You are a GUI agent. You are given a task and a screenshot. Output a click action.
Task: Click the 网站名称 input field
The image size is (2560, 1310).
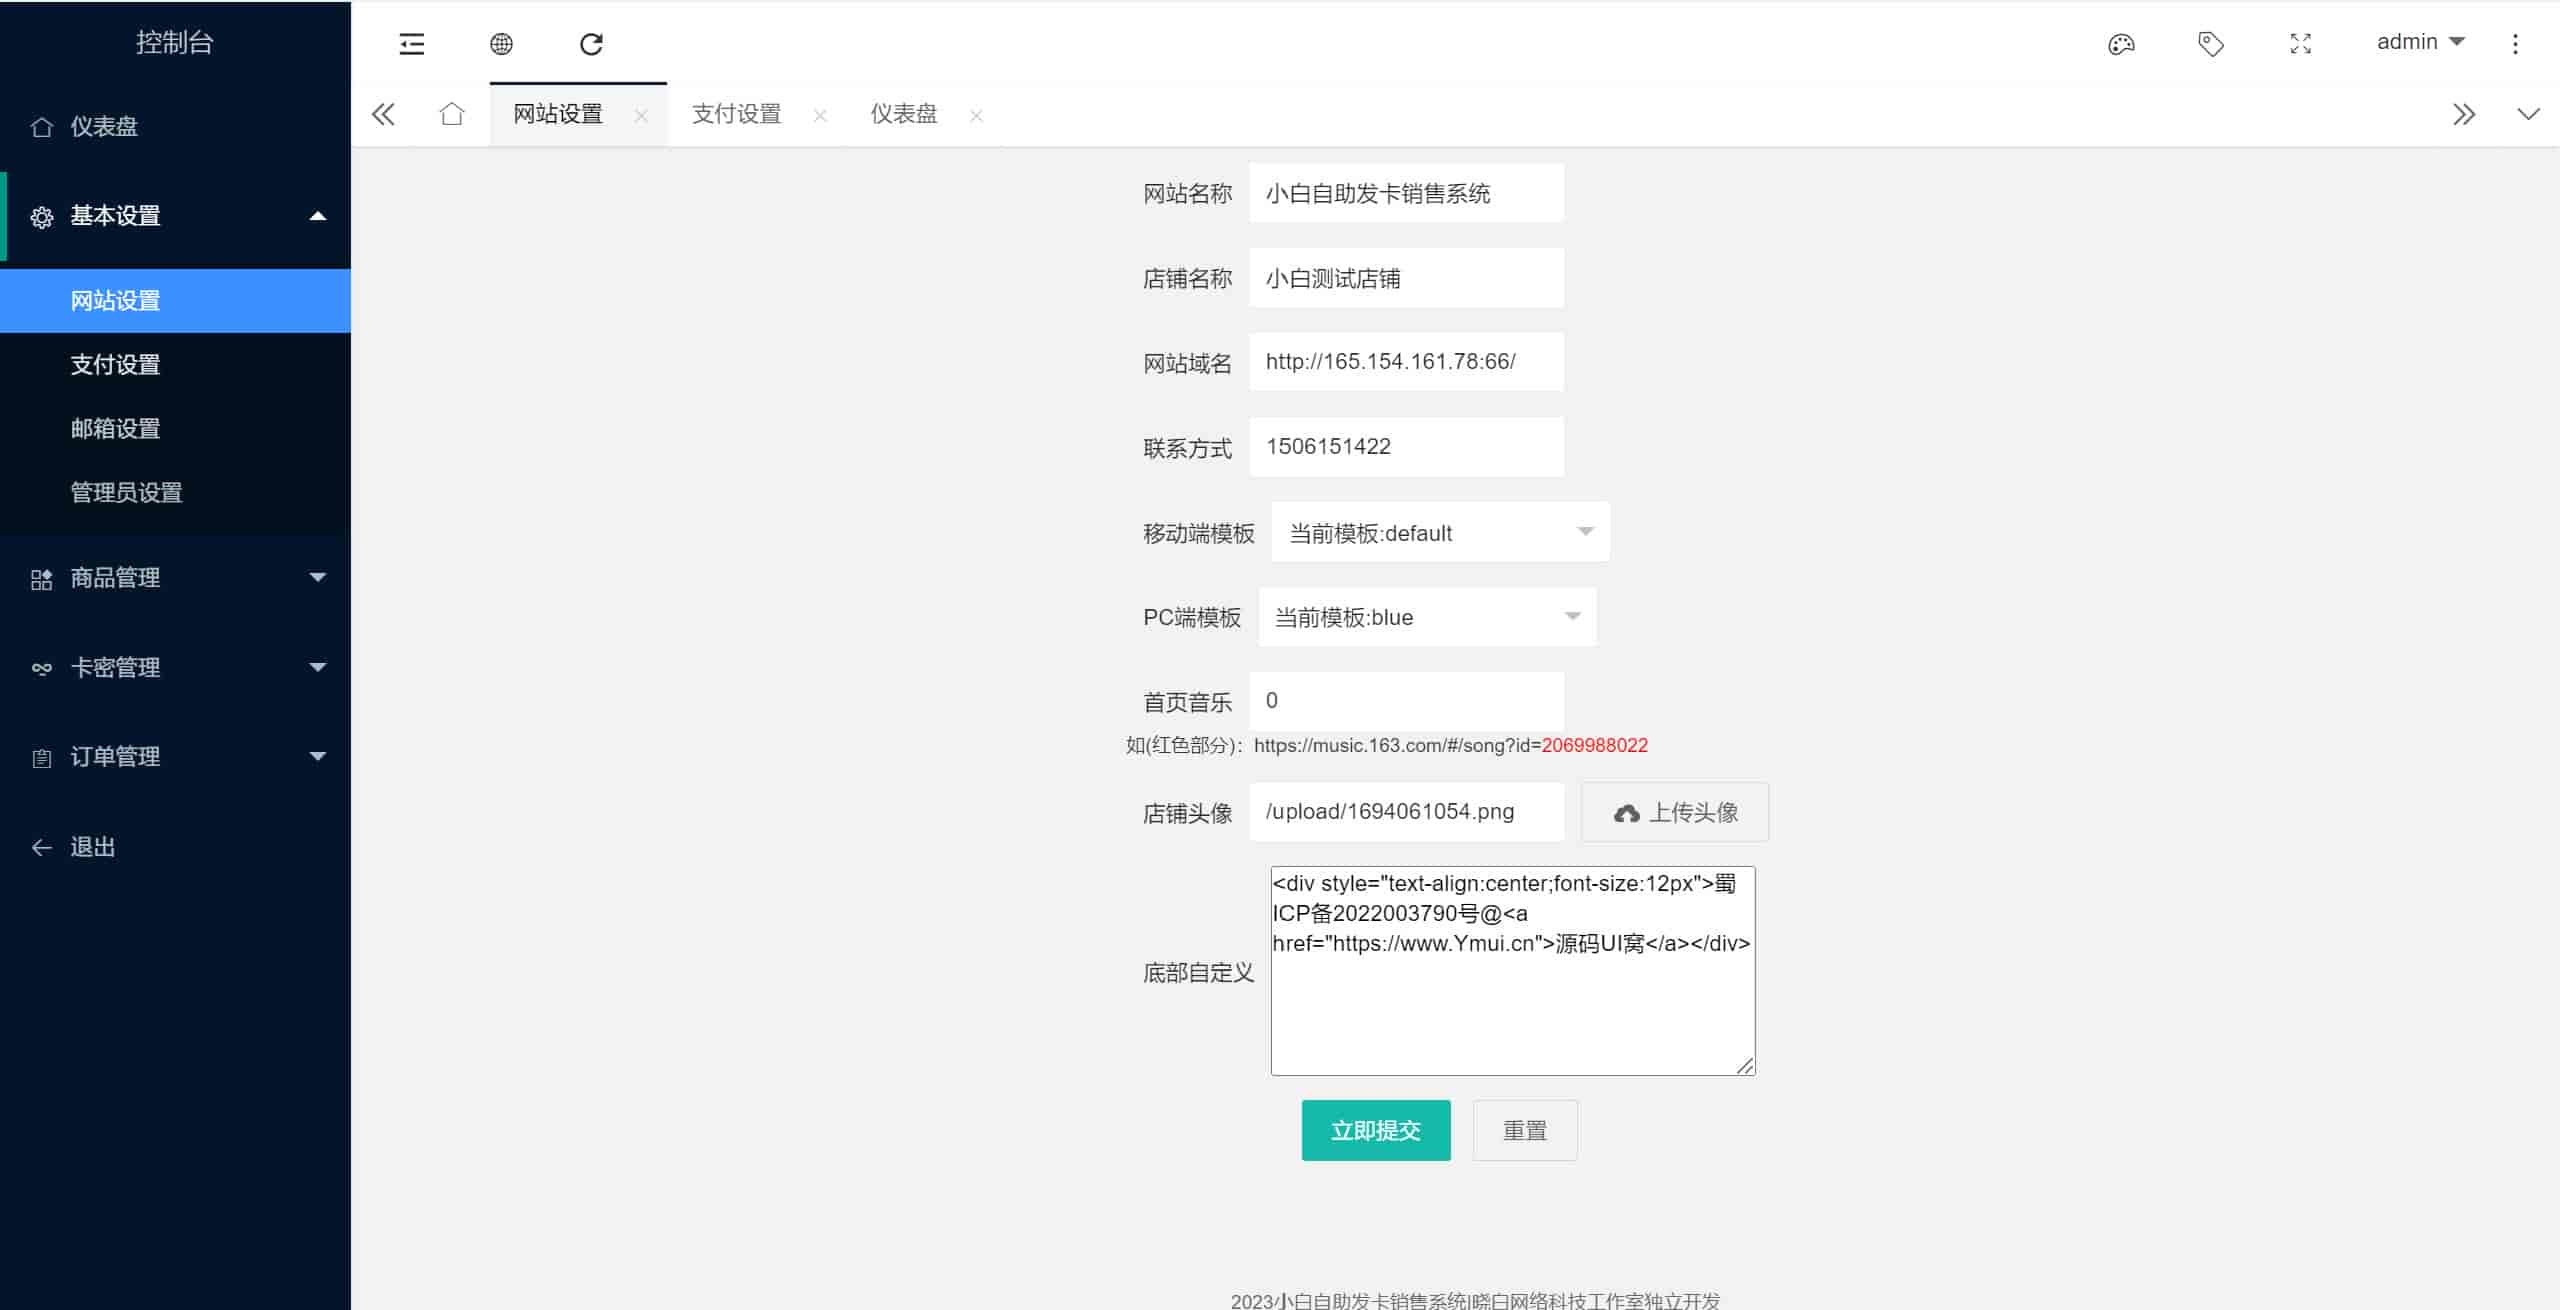click(1405, 193)
